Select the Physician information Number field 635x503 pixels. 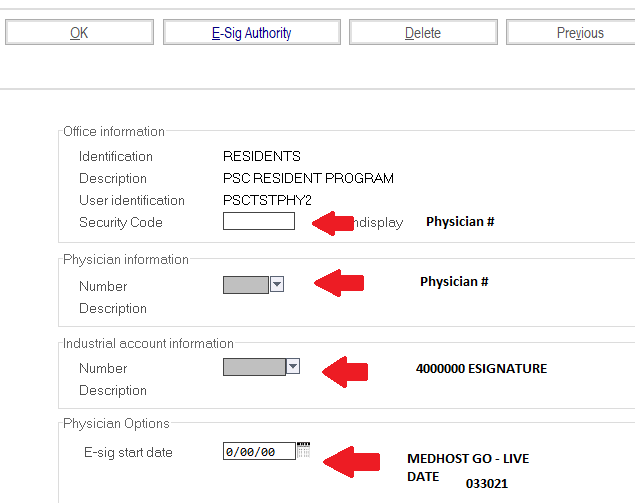point(246,285)
